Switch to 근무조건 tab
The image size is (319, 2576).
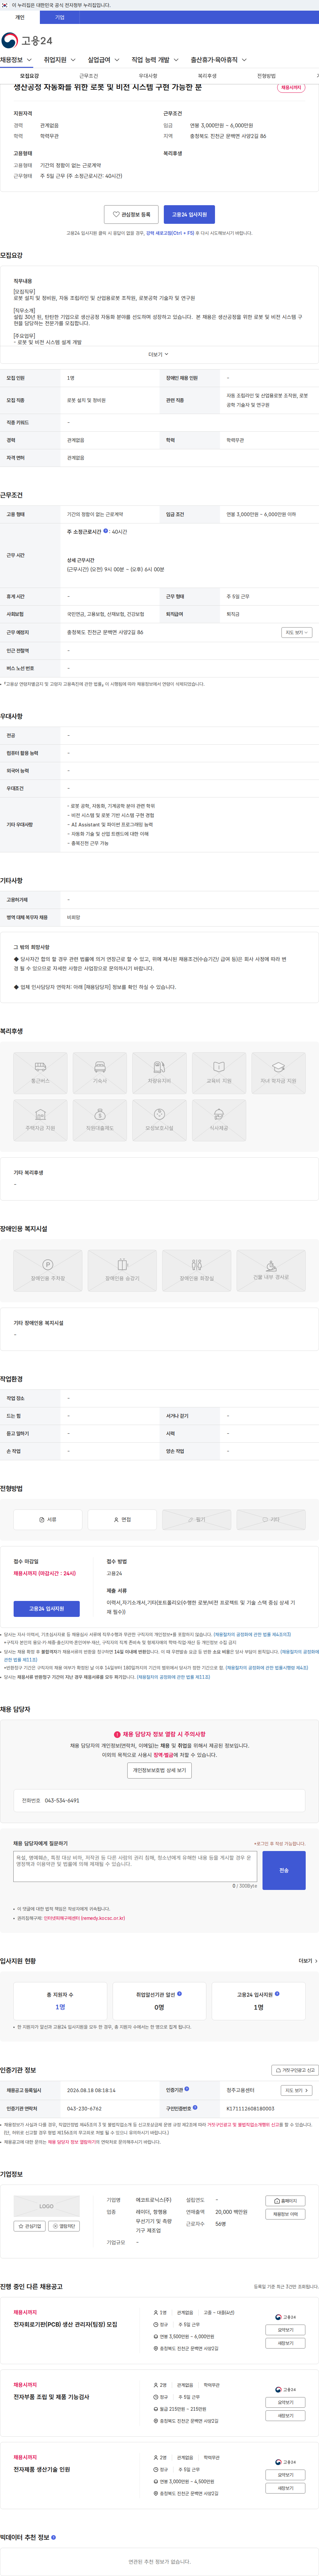click(89, 76)
